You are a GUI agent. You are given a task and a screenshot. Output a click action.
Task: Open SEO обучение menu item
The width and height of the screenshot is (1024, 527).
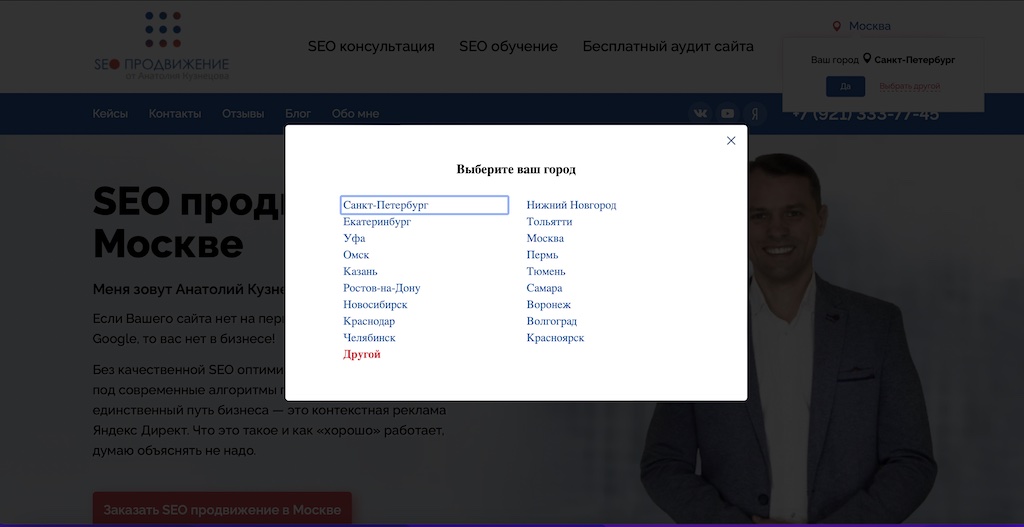click(x=508, y=46)
